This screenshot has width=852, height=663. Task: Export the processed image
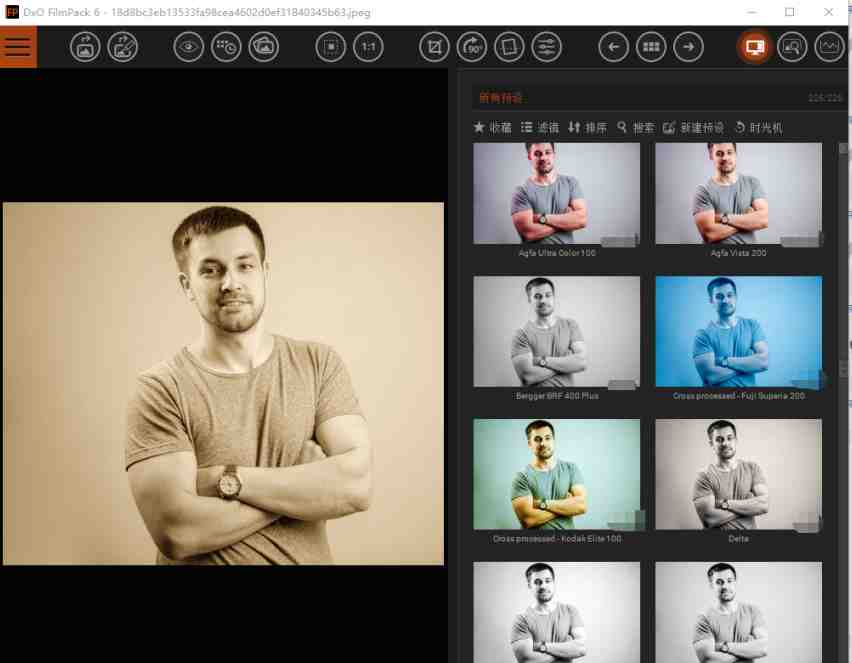tap(85, 46)
